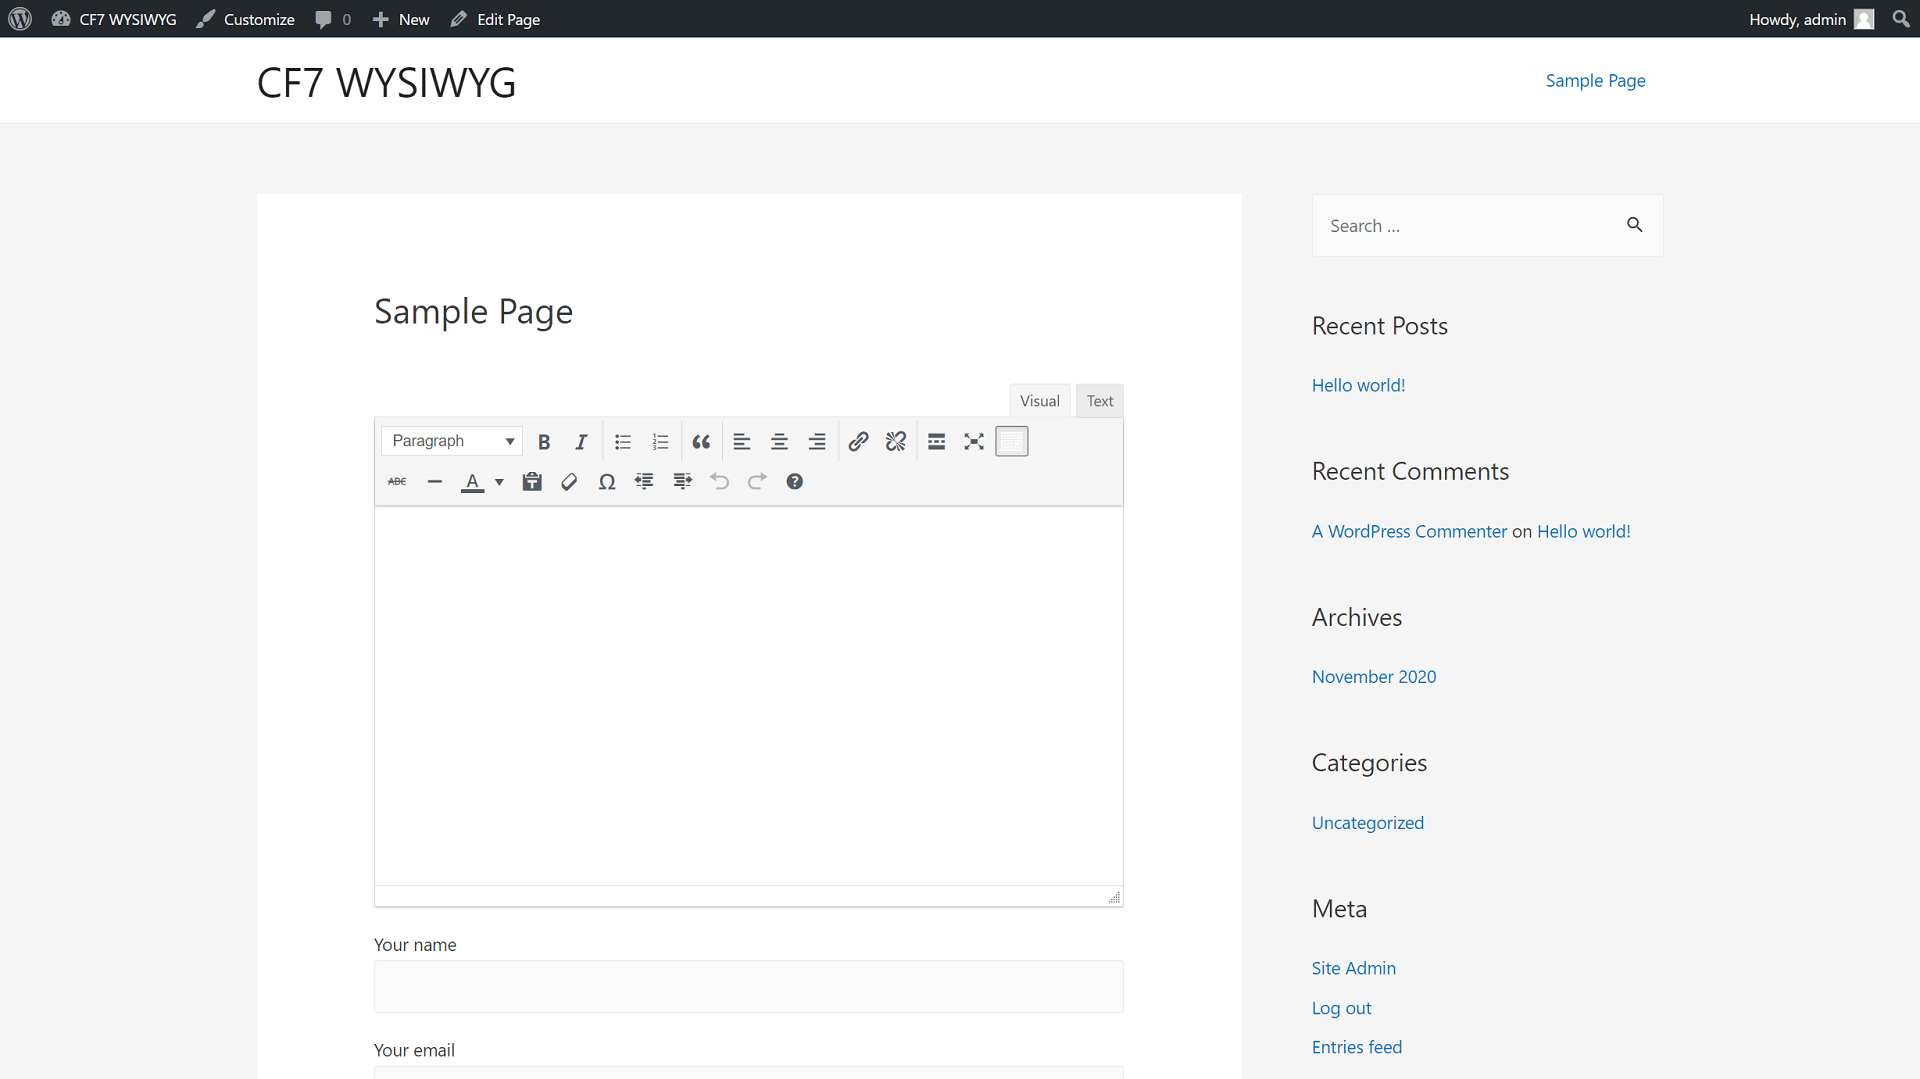Open Howdy, admin account menu
The image size is (1920, 1079).
click(1812, 19)
